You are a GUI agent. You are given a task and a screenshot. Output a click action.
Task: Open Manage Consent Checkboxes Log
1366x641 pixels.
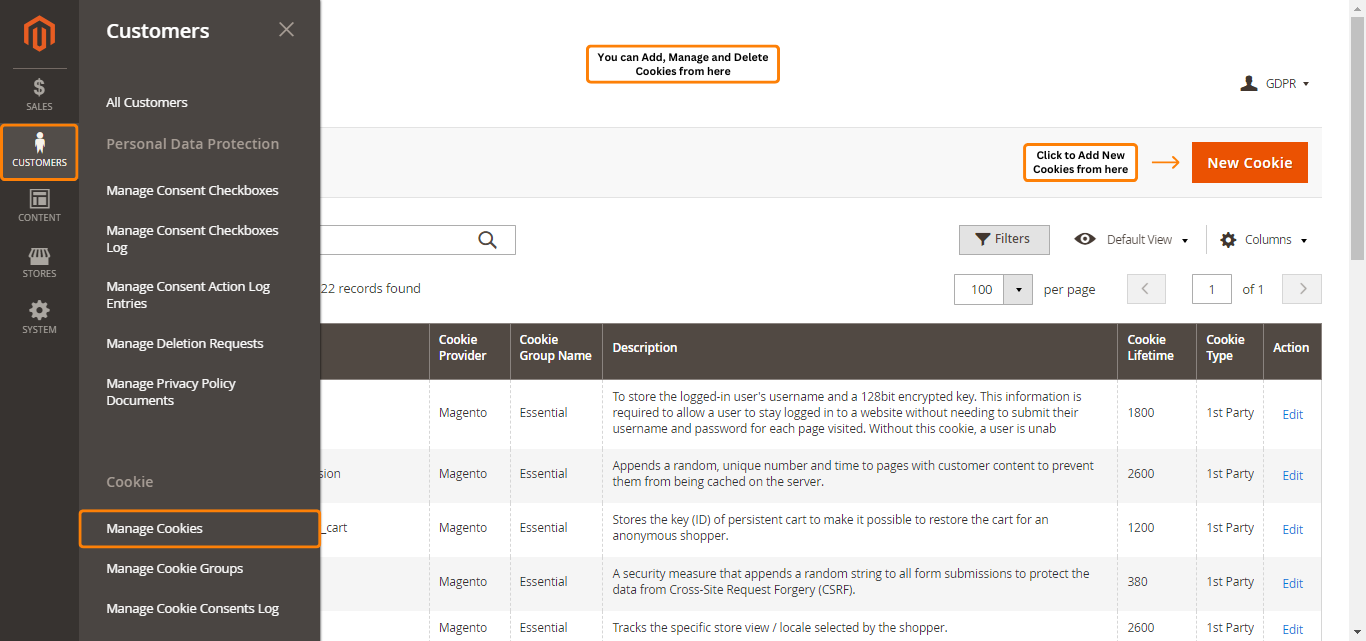[x=192, y=239]
